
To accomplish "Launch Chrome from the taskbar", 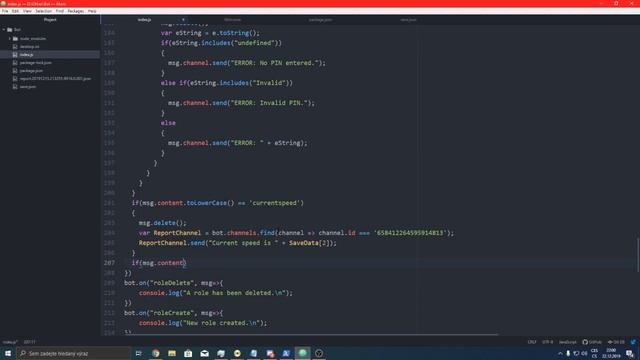I will pos(156,353).
